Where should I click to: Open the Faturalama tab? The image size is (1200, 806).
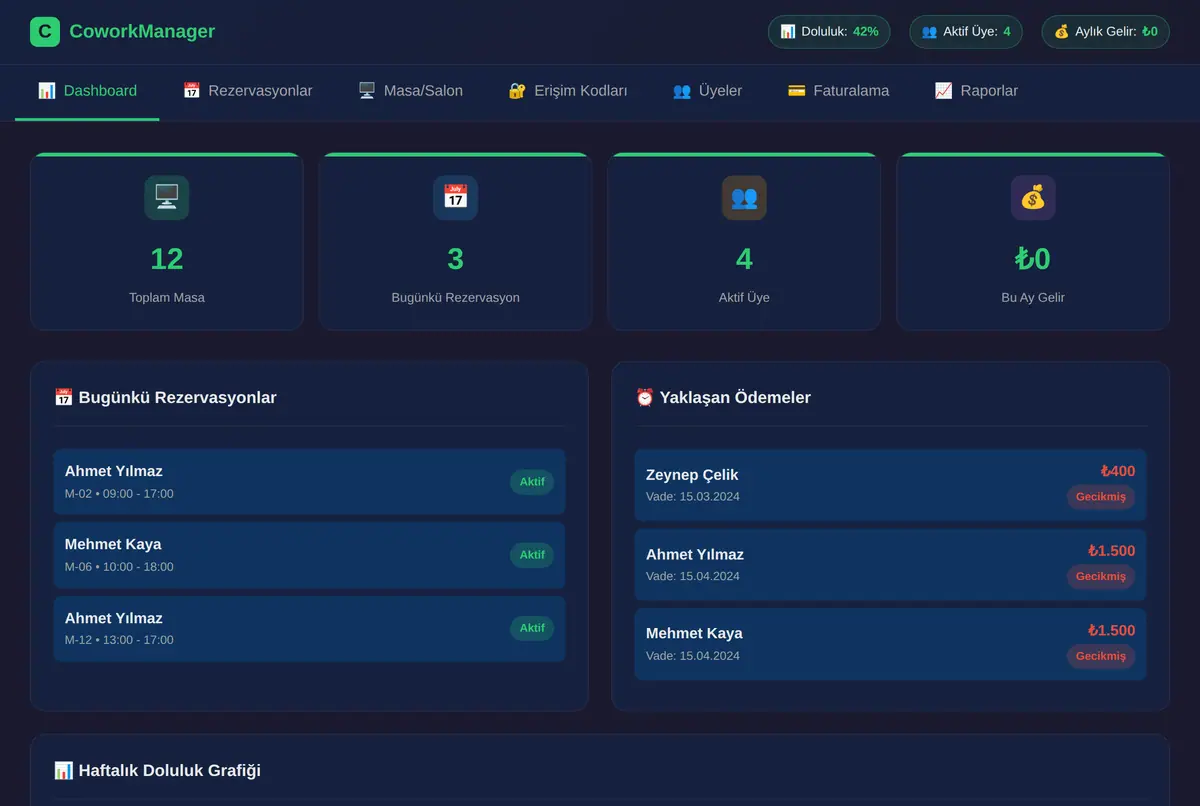point(838,92)
